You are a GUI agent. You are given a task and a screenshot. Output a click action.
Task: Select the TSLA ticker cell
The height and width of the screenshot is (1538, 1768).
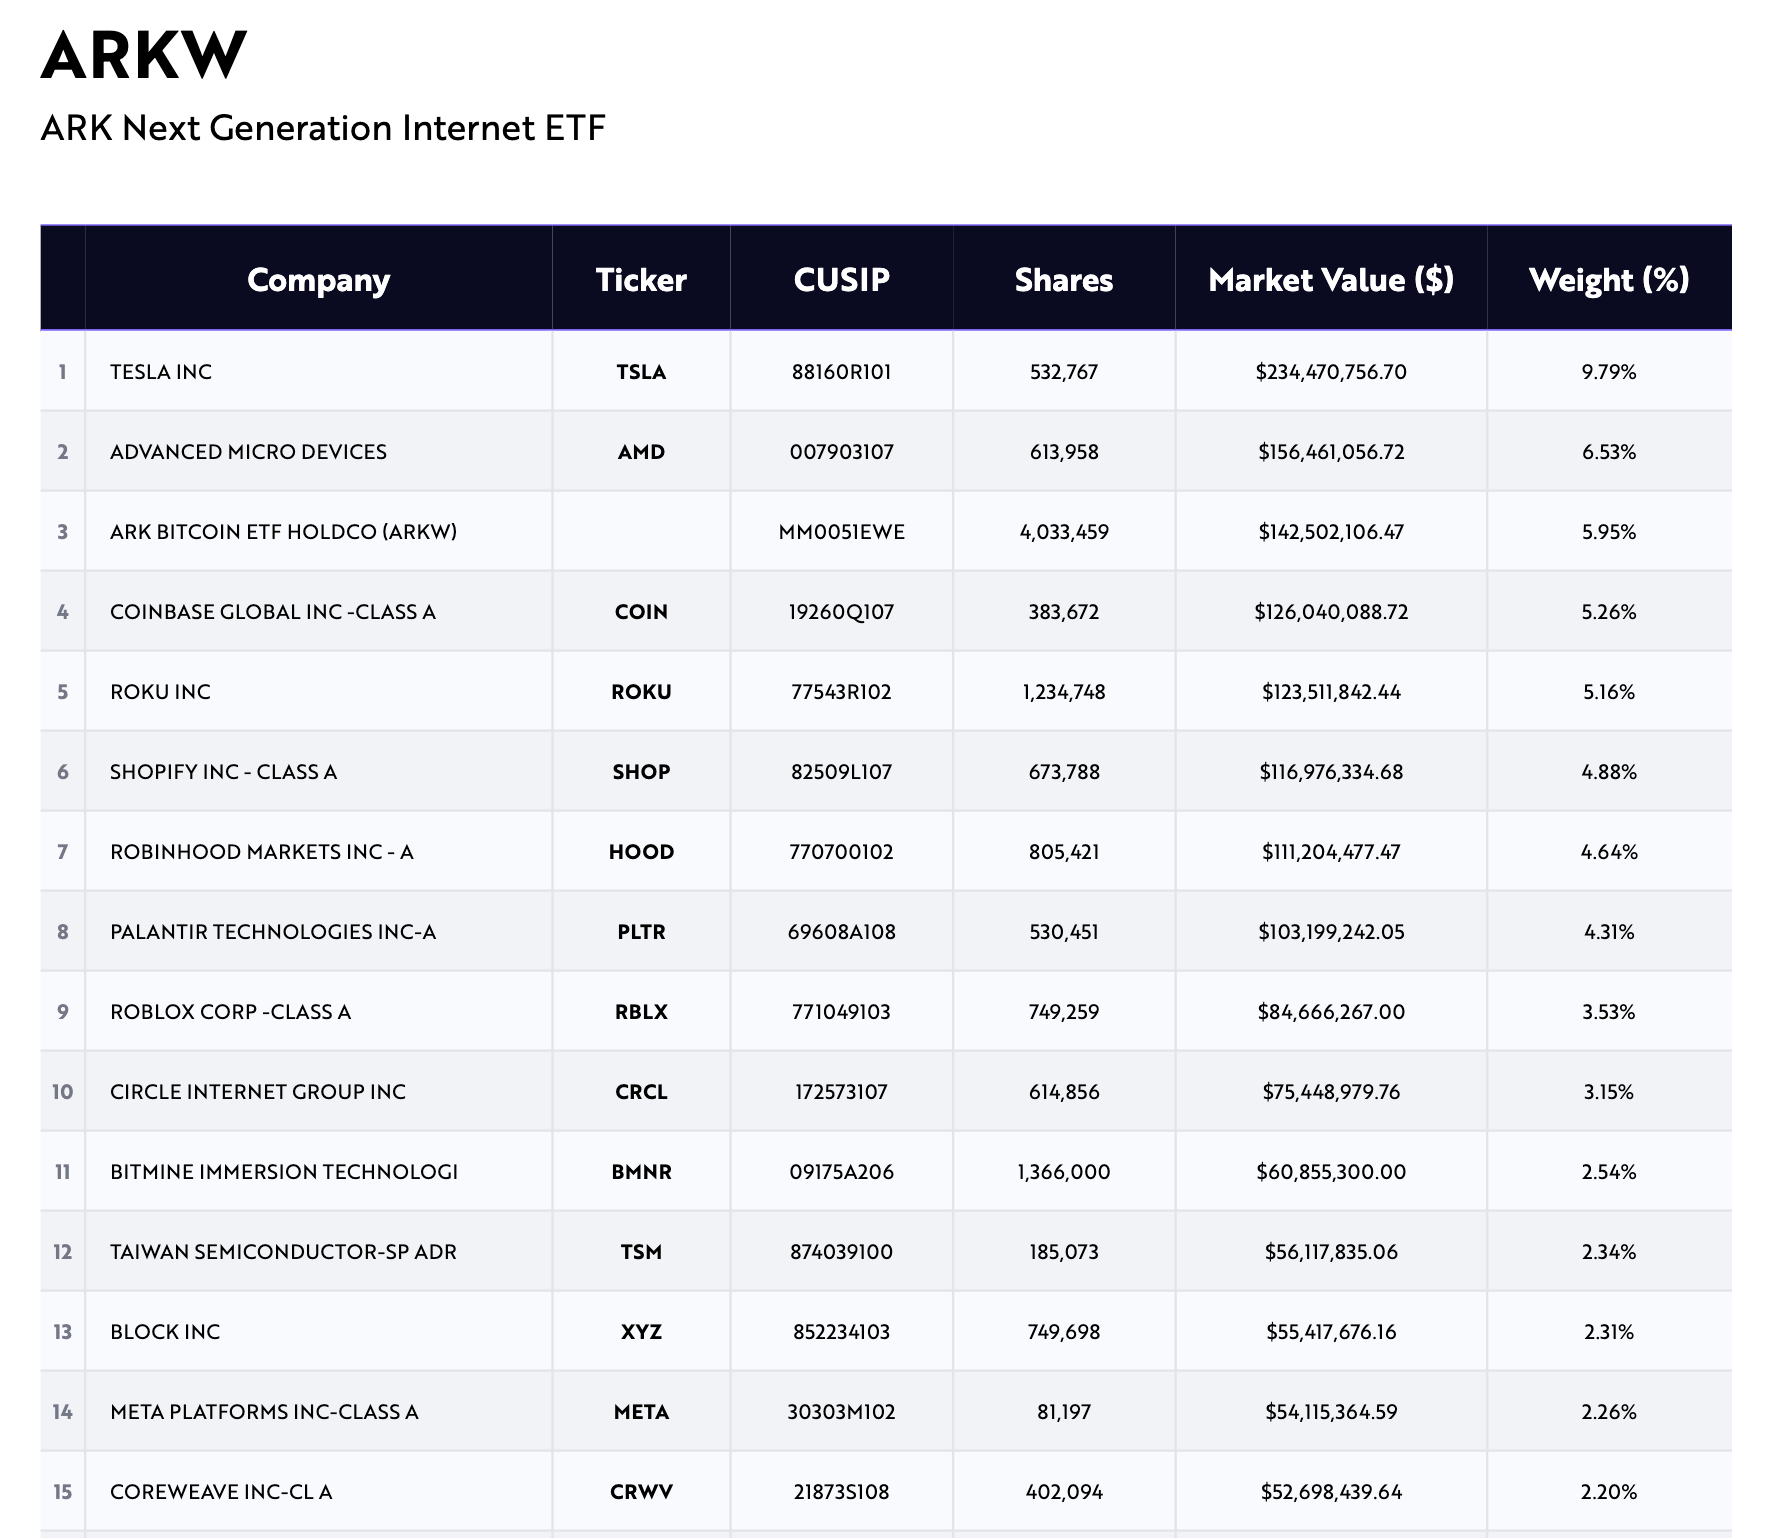click(641, 372)
